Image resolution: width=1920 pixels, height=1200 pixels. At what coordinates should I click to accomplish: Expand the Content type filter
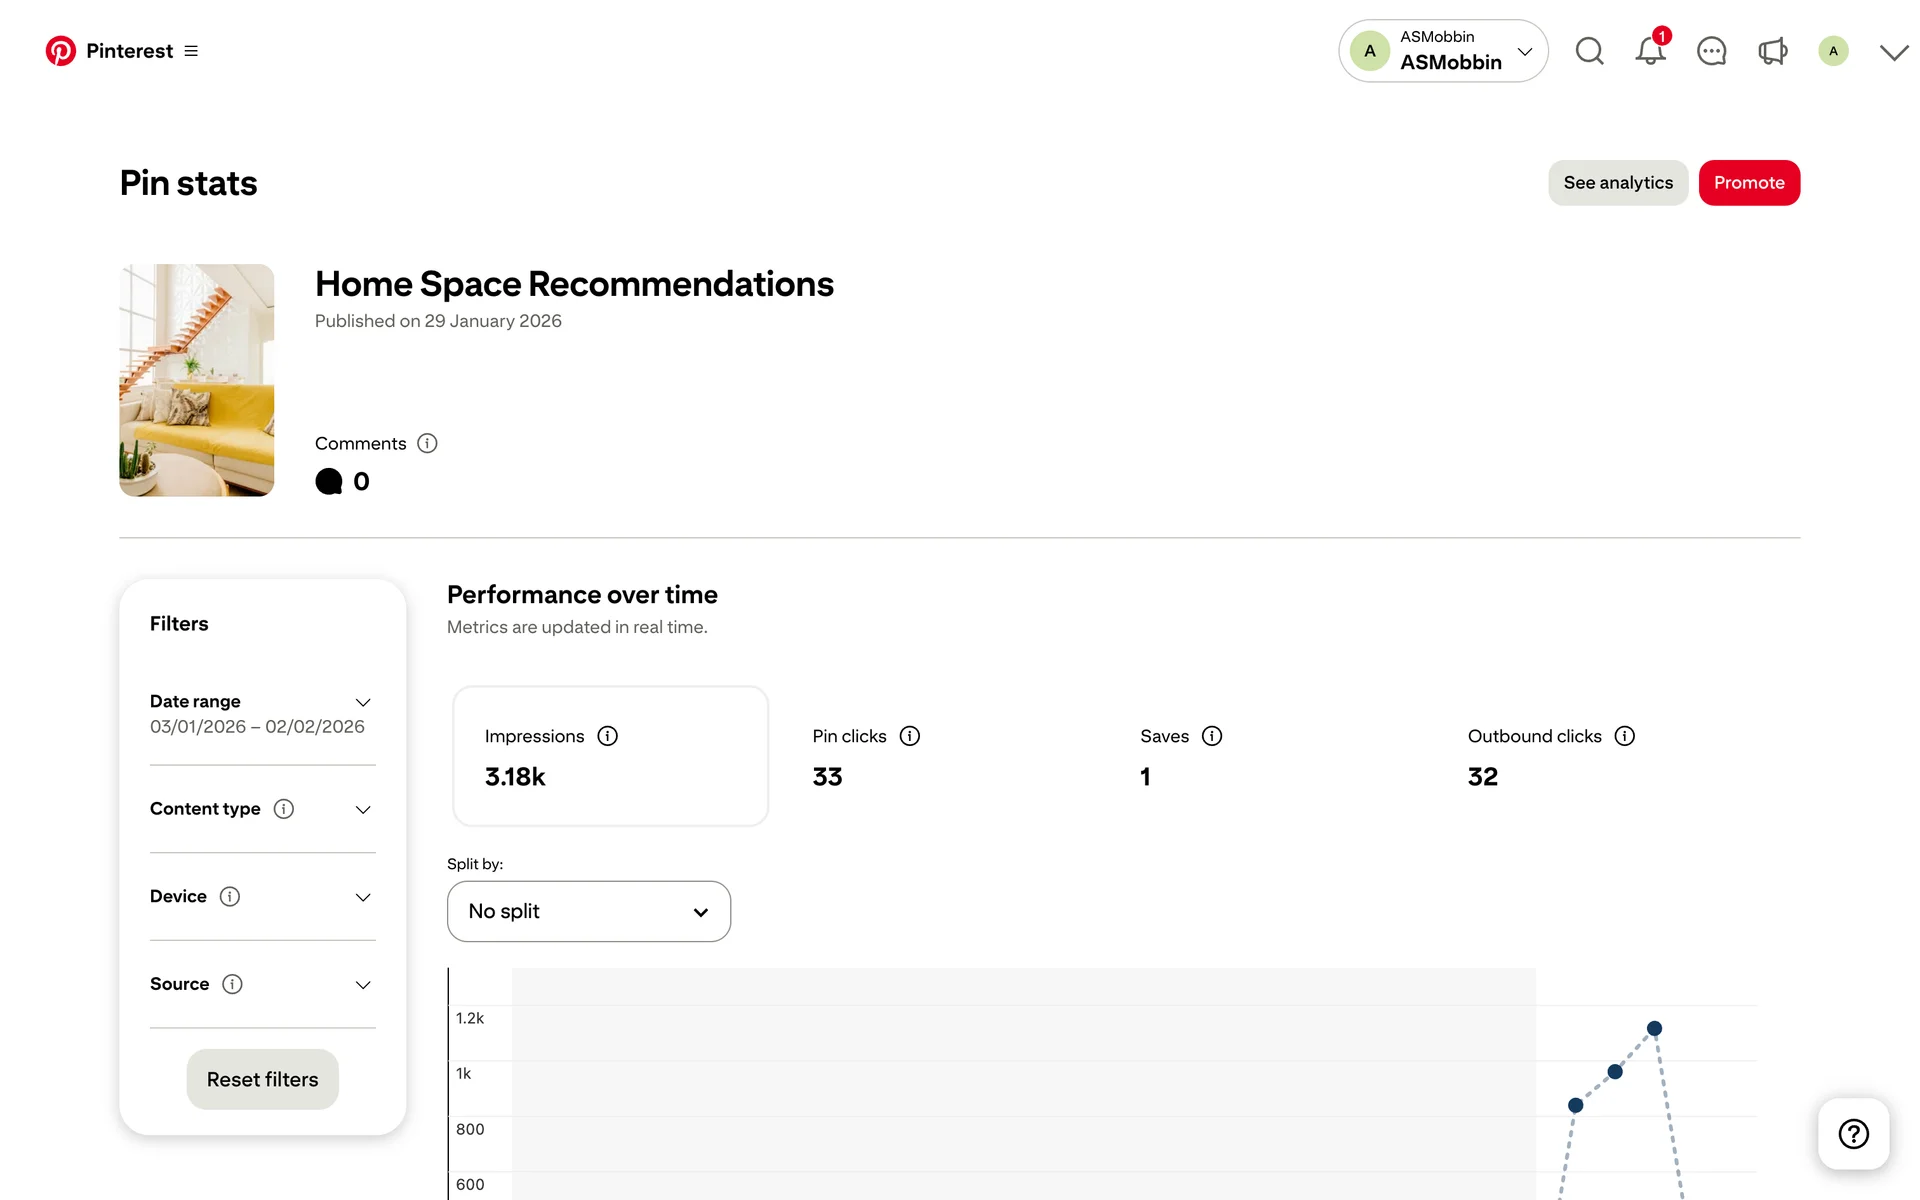coord(363,809)
